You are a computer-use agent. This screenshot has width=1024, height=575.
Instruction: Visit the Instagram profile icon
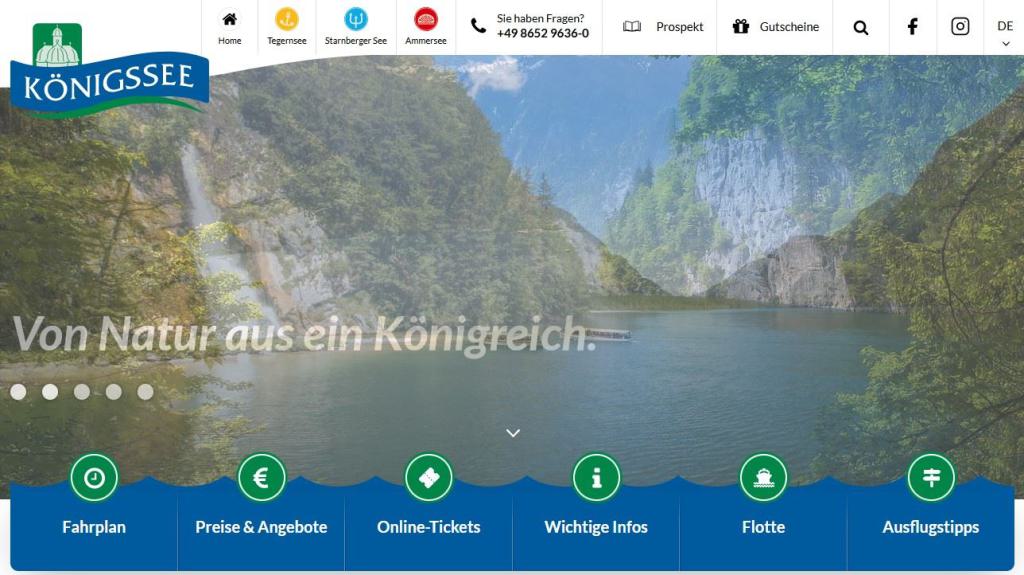(959, 26)
